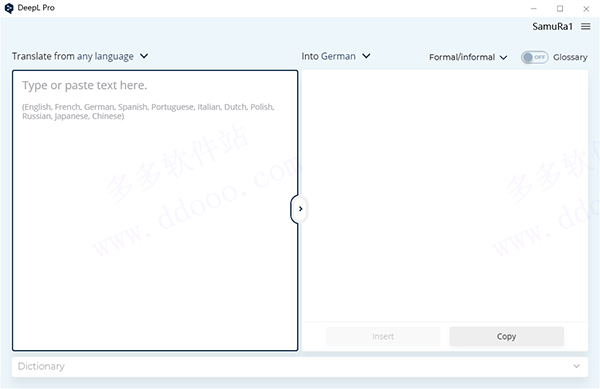Click the Copy button
This screenshot has height=389, width=600.
(x=506, y=336)
